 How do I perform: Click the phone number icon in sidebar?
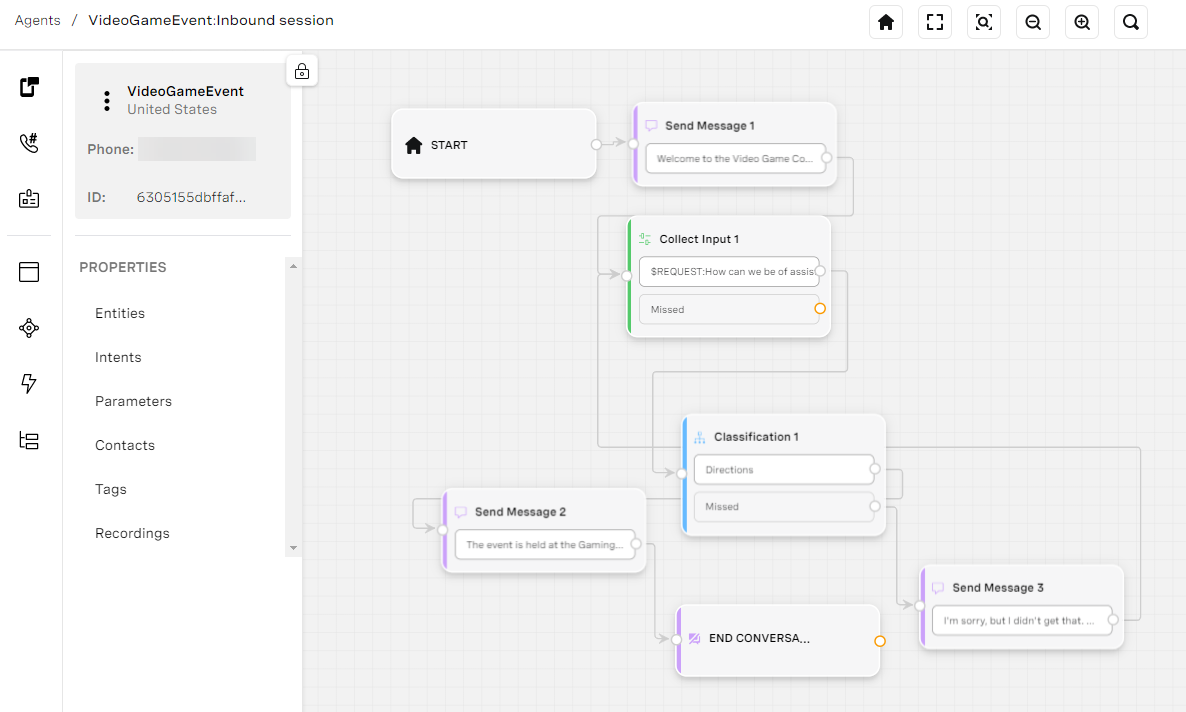click(29, 143)
